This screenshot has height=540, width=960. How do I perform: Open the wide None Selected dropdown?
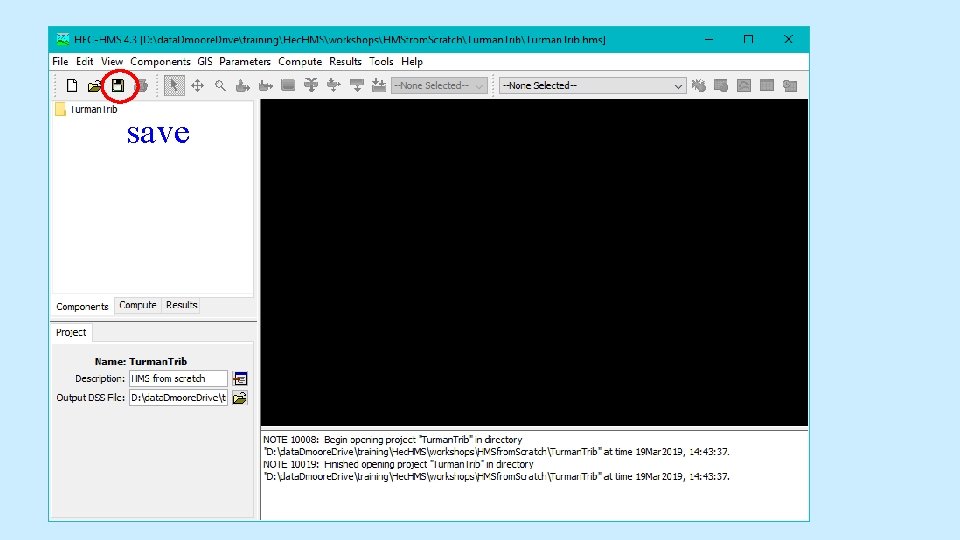pos(592,86)
